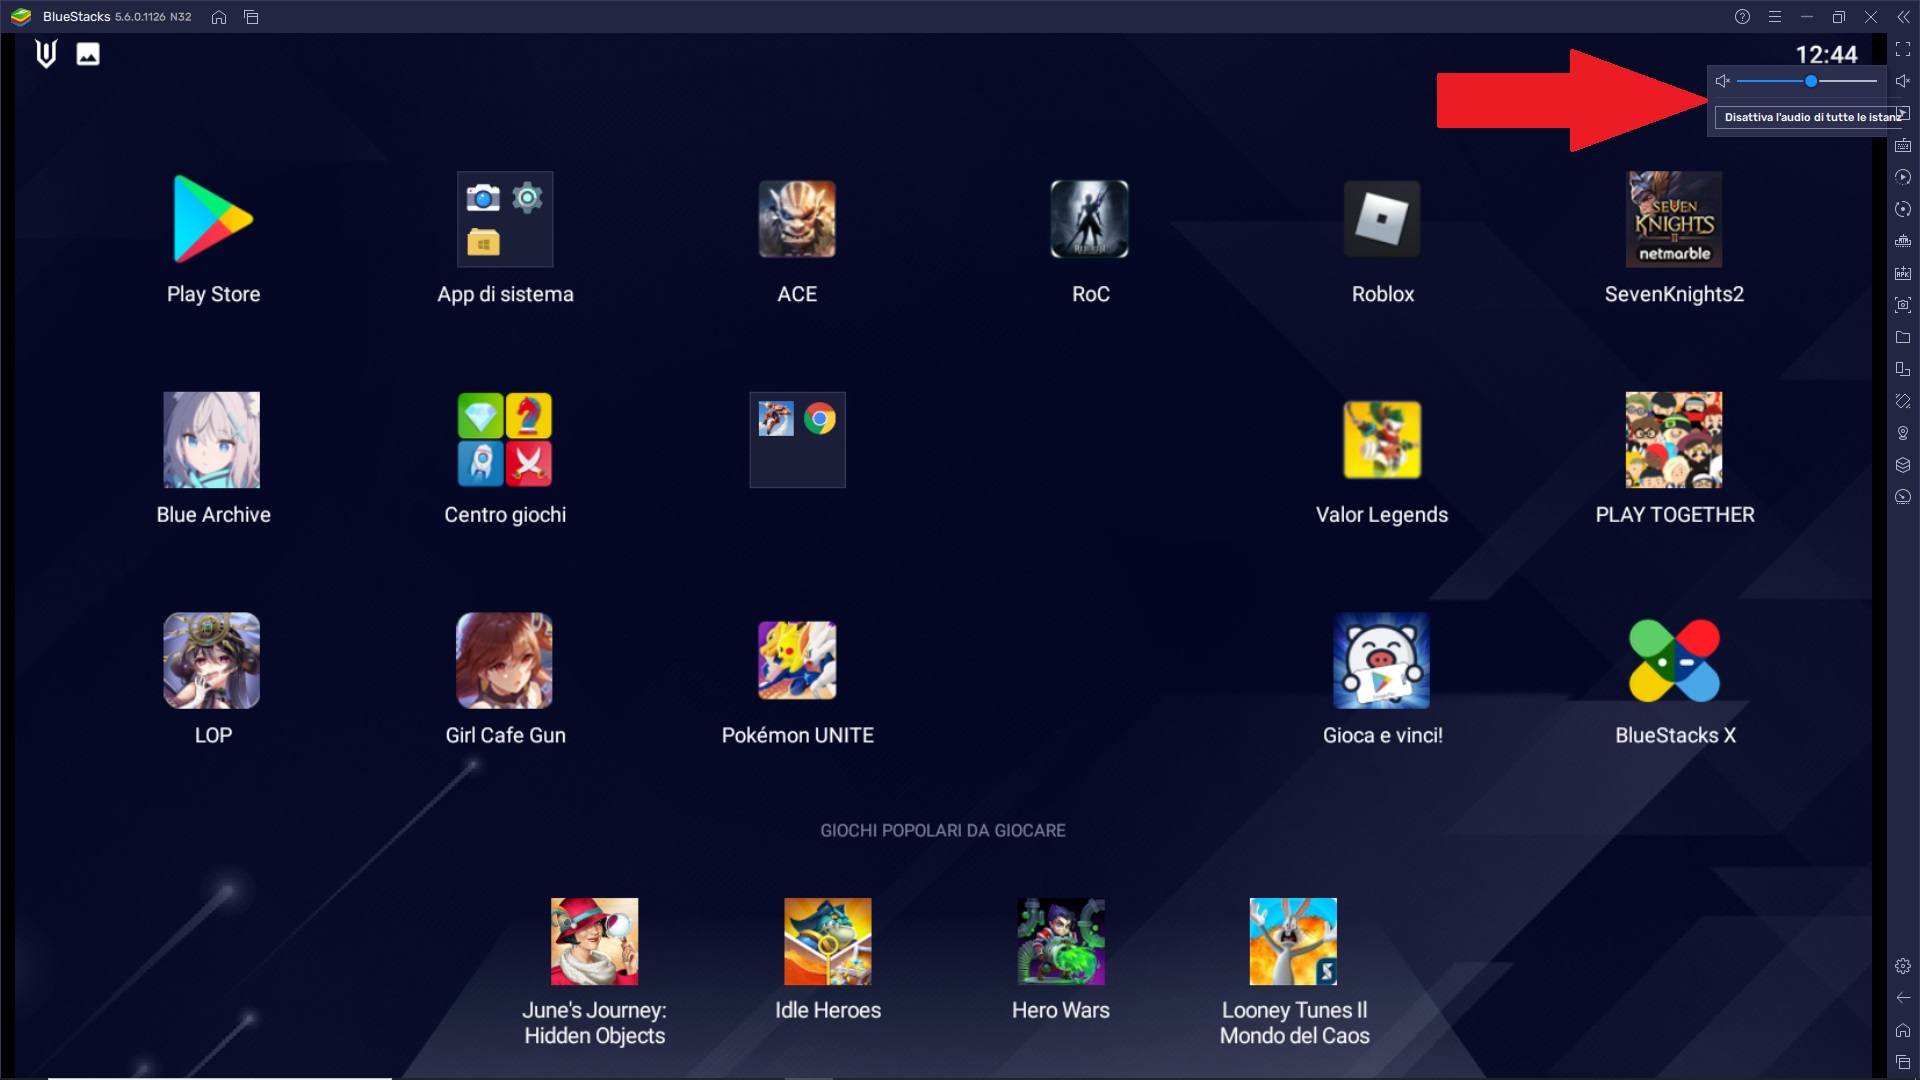
Task: Click the sidebar back arrow
Action: (1903, 998)
